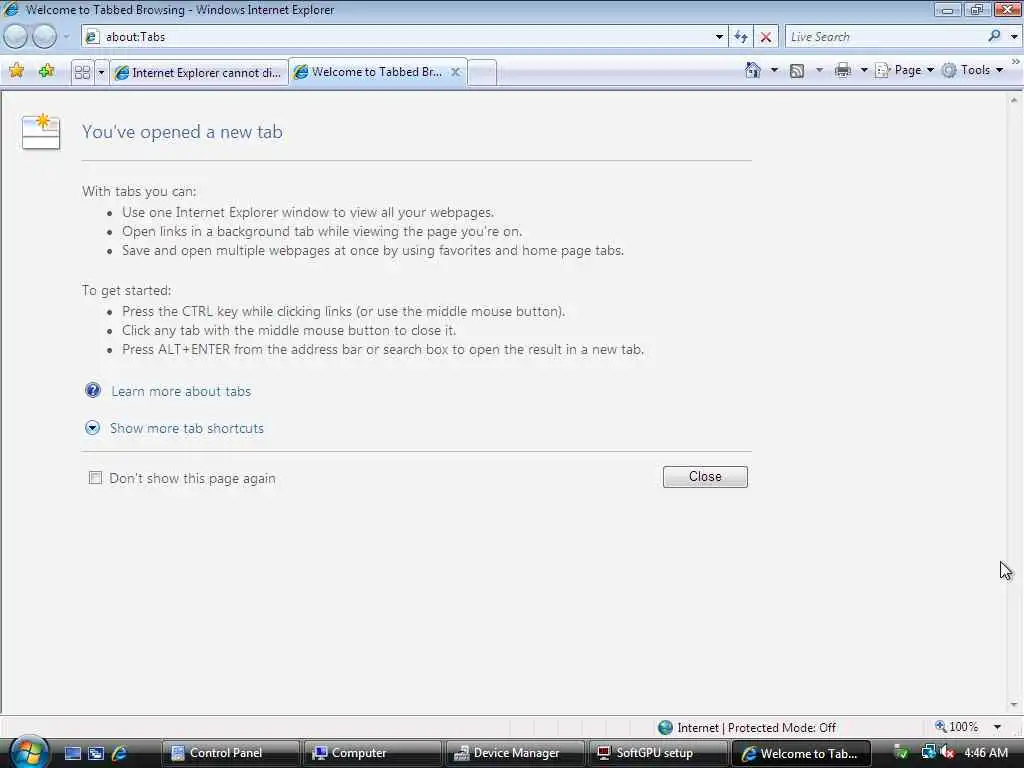
Task: Click the Home page icon
Action: click(752, 70)
